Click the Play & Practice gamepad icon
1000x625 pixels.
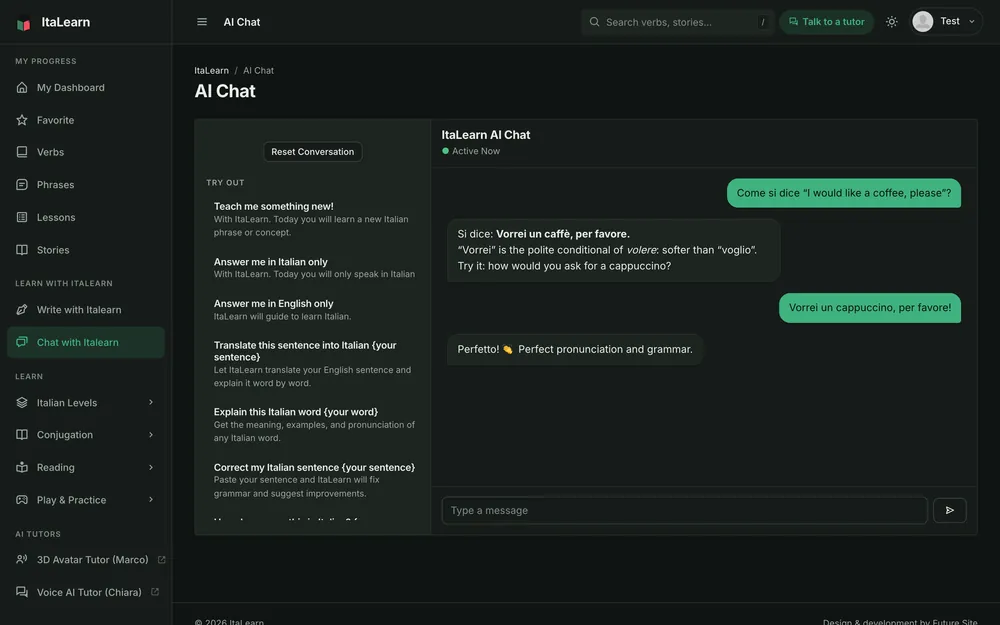tap(22, 499)
